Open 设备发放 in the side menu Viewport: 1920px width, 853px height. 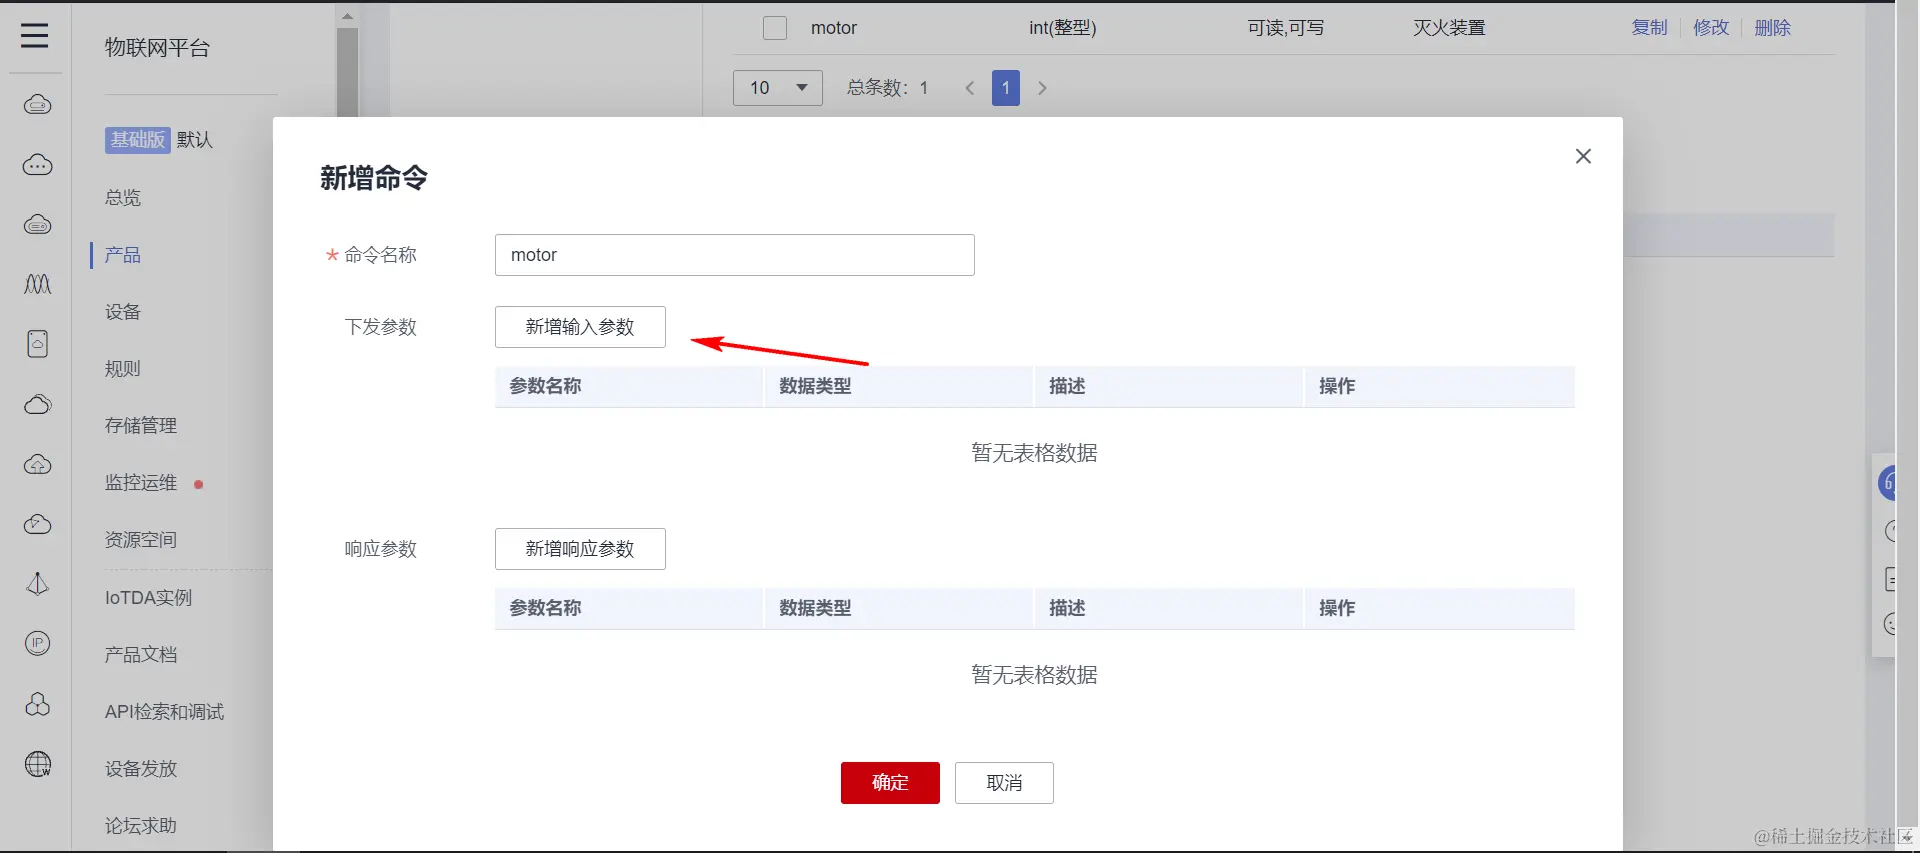click(x=141, y=769)
